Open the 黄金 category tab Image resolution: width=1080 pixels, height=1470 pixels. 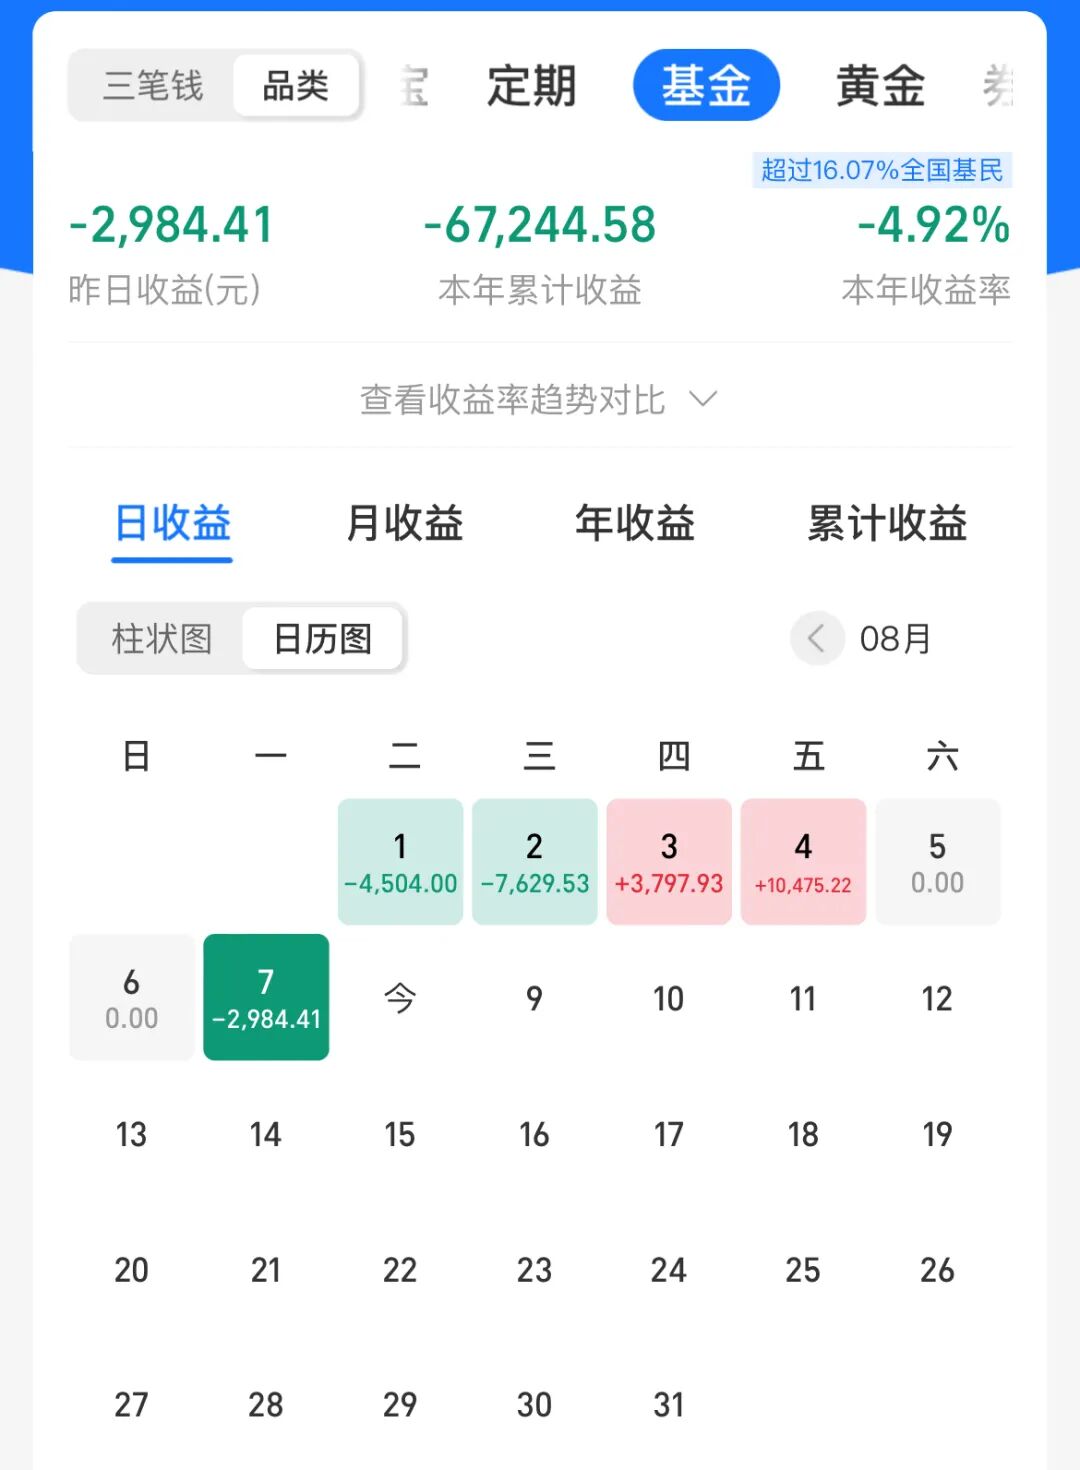click(x=880, y=86)
